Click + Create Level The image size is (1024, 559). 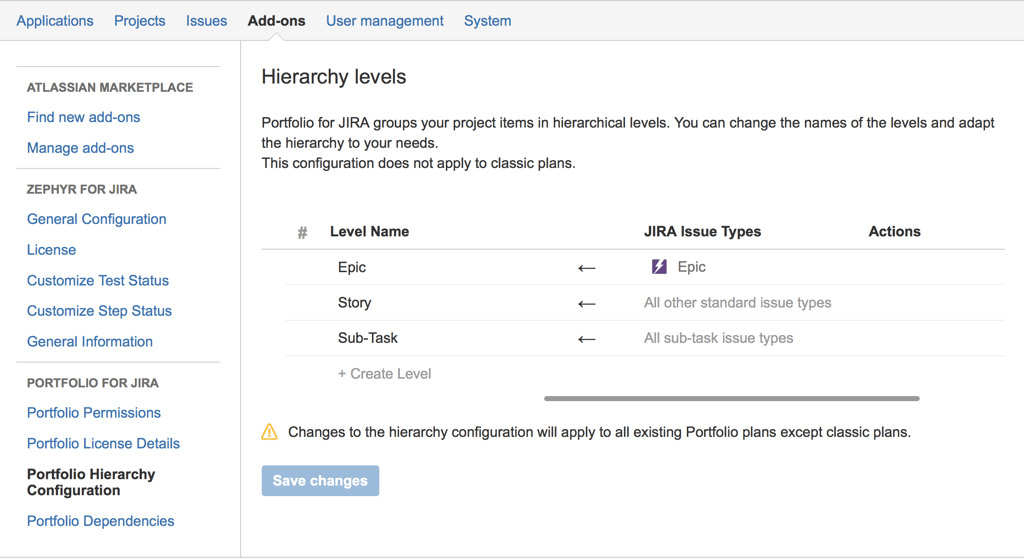pos(385,374)
